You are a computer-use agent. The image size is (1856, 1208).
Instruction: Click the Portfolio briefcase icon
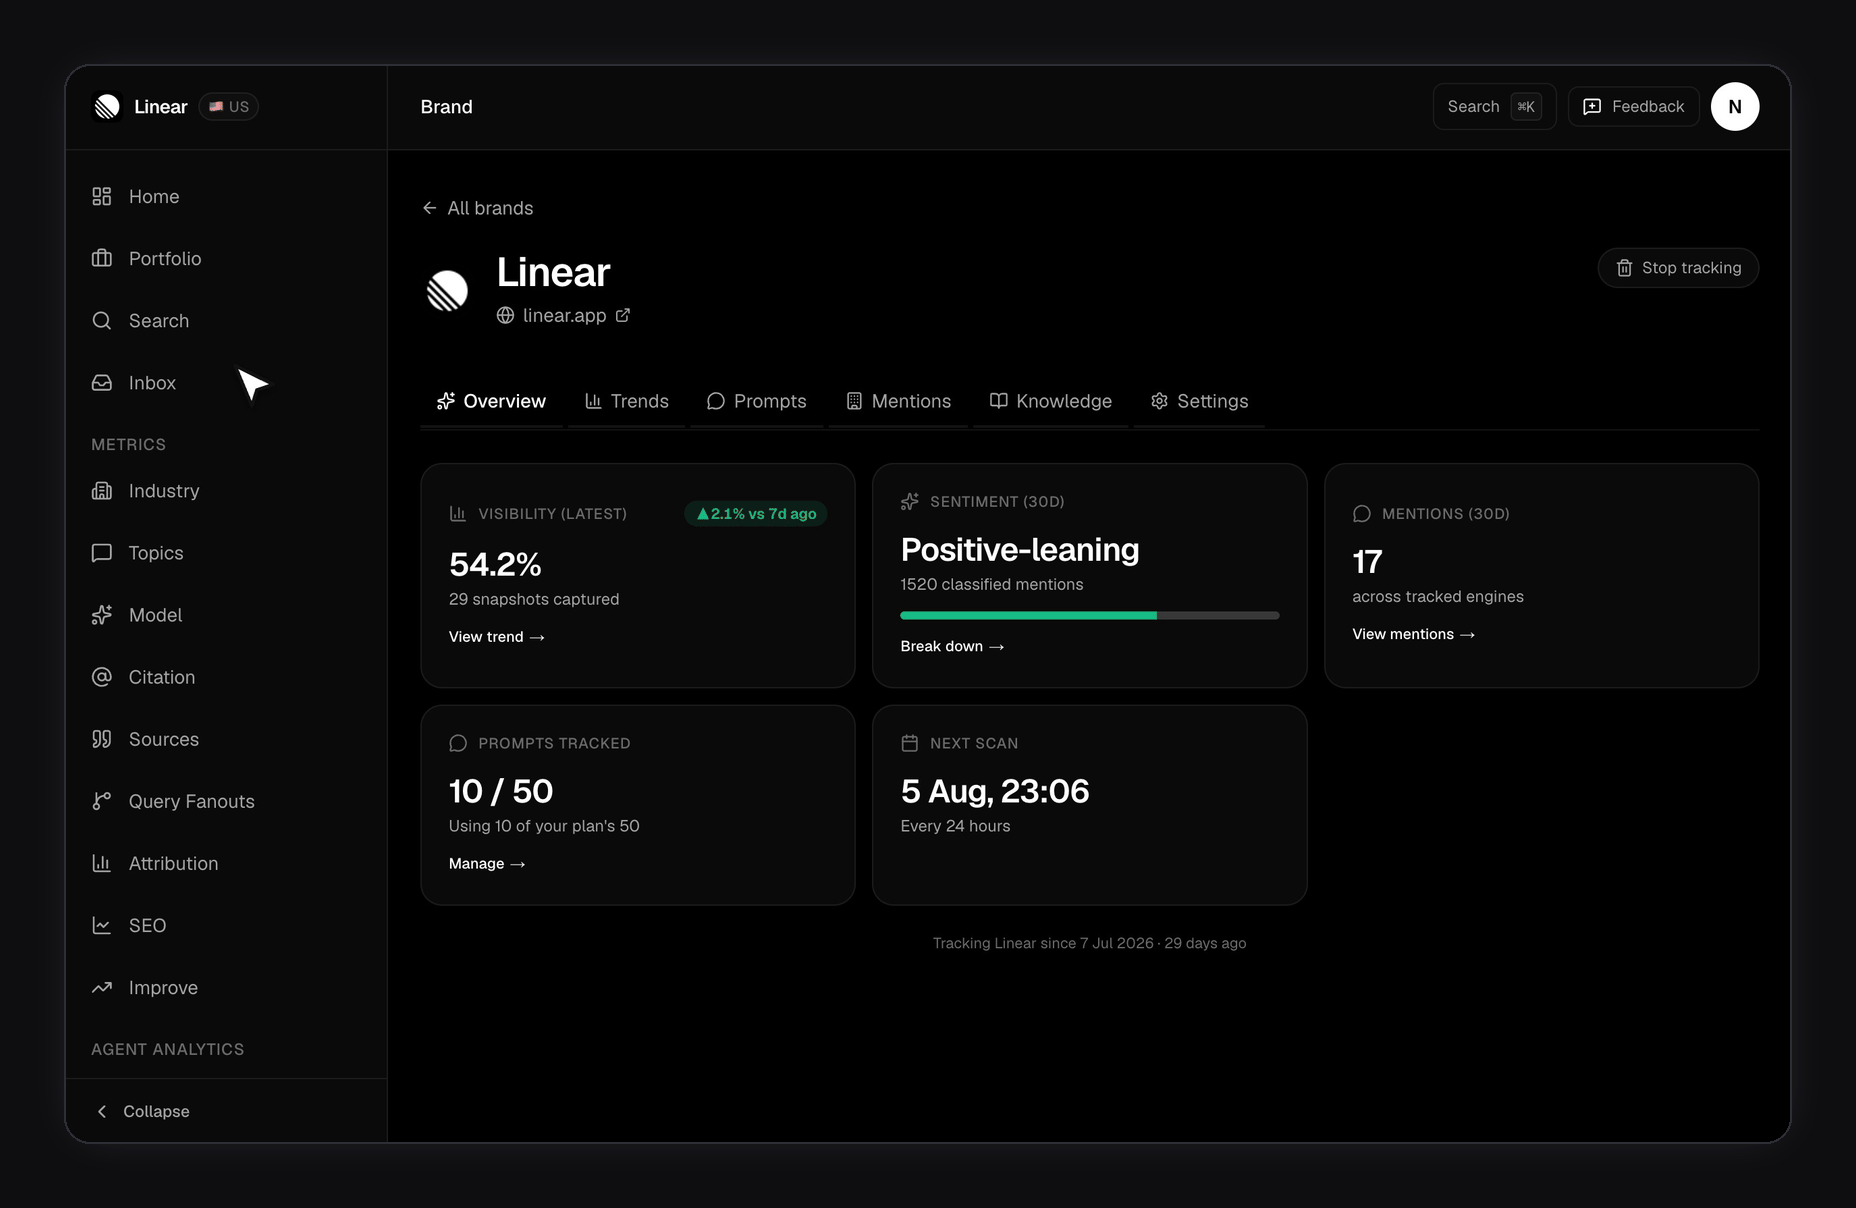pos(102,259)
